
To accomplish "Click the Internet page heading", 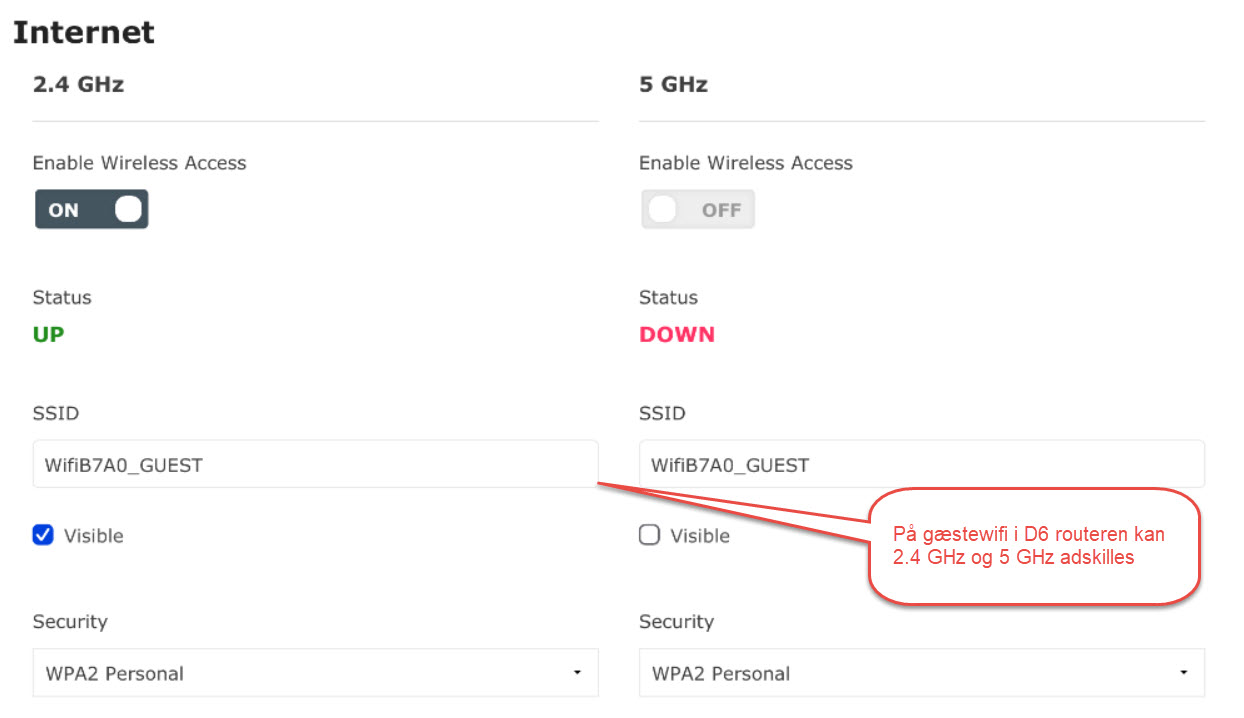I will [x=84, y=32].
